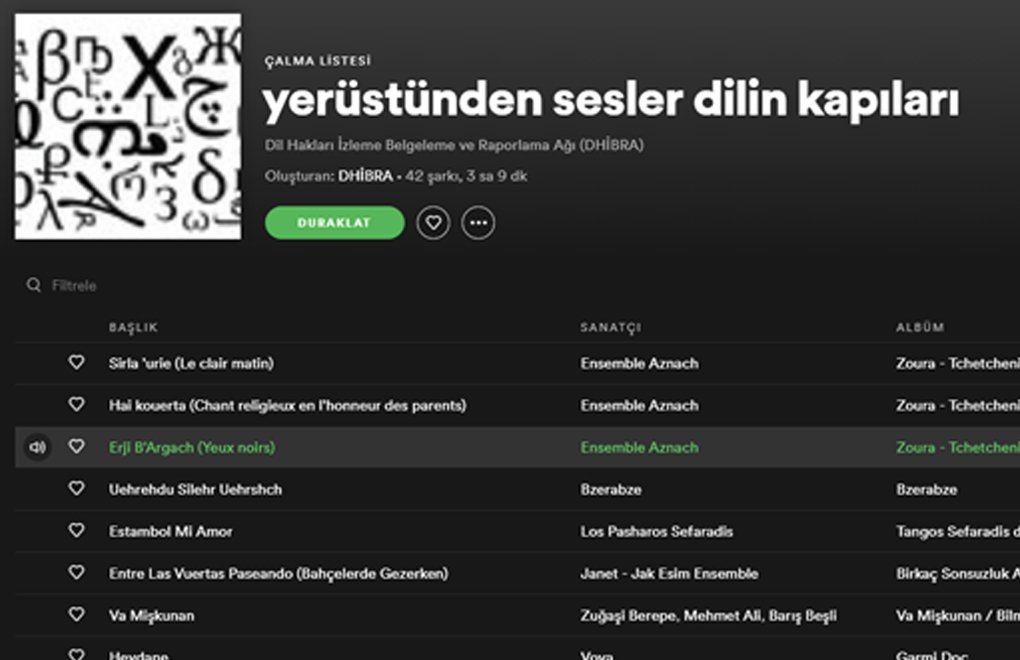Pause playback with the DURAKLAT button
This screenshot has height=660, width=1020.
tap(334, 223)
